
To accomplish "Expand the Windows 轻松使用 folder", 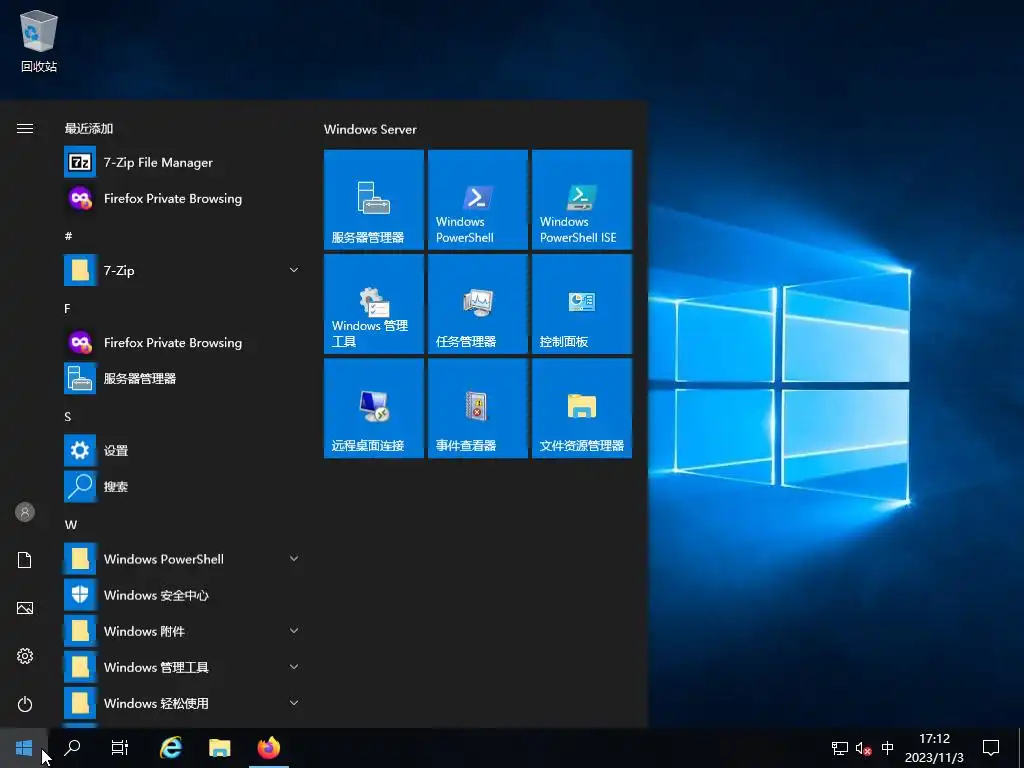I will pyautogui.click(x=294, y=703).
